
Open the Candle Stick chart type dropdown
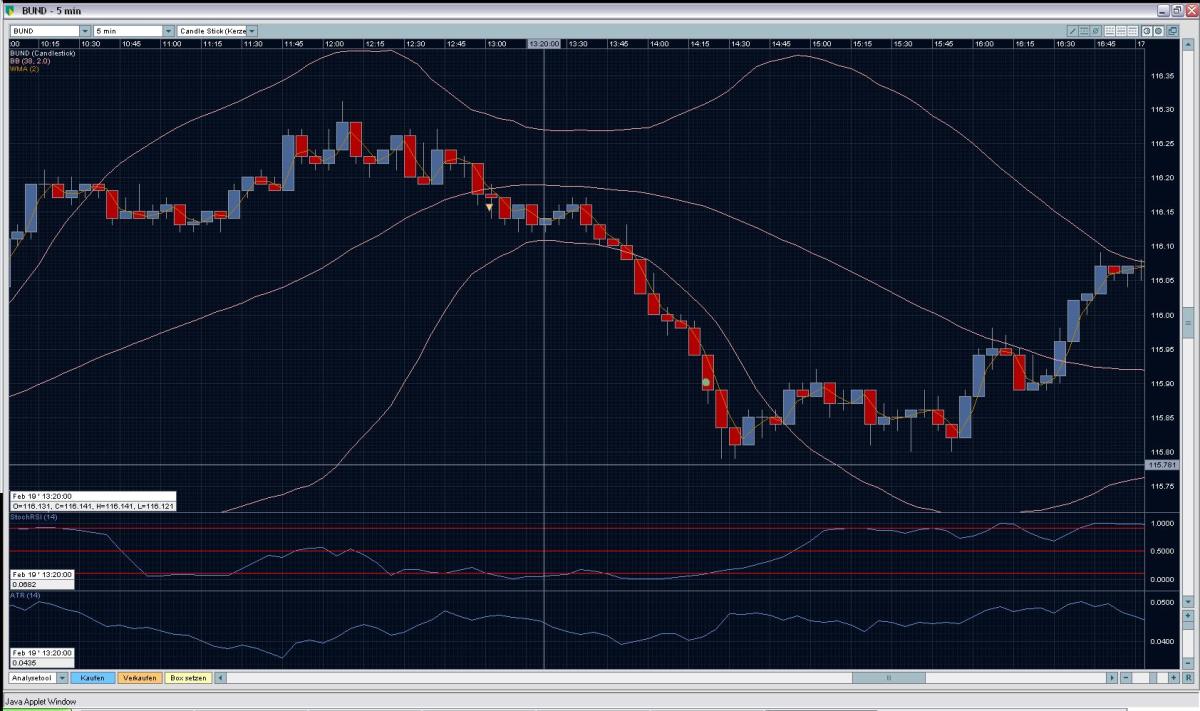(x=252, y=31)
